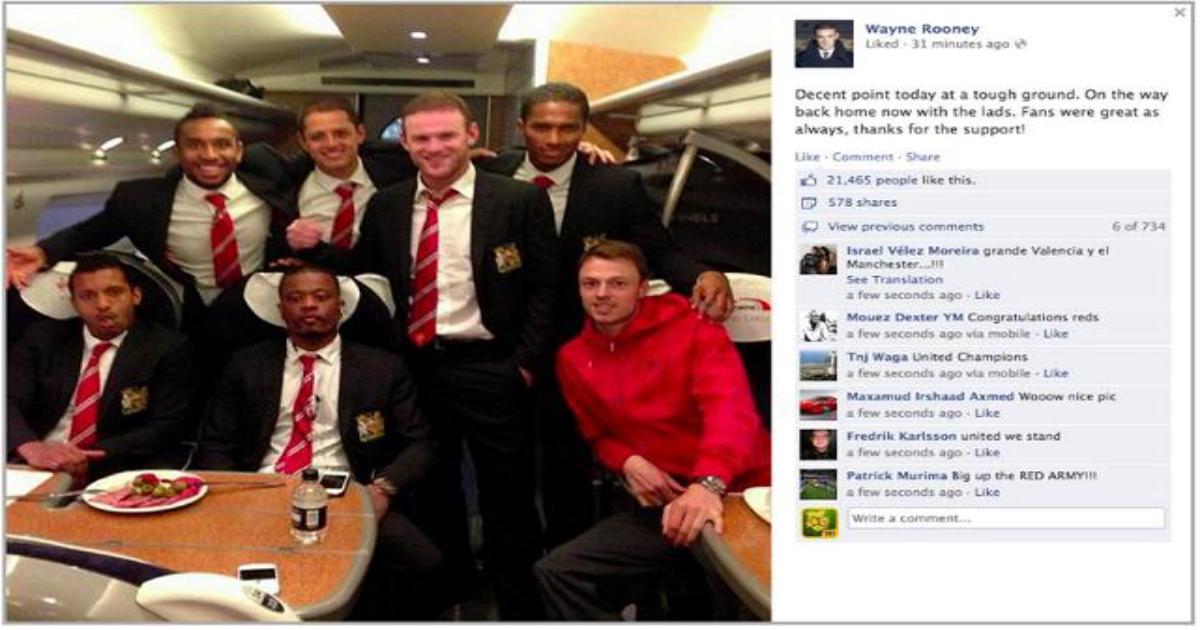Open Israel Vélez Moreira's avatar
1200x630 pixels.
click(818, 259)
